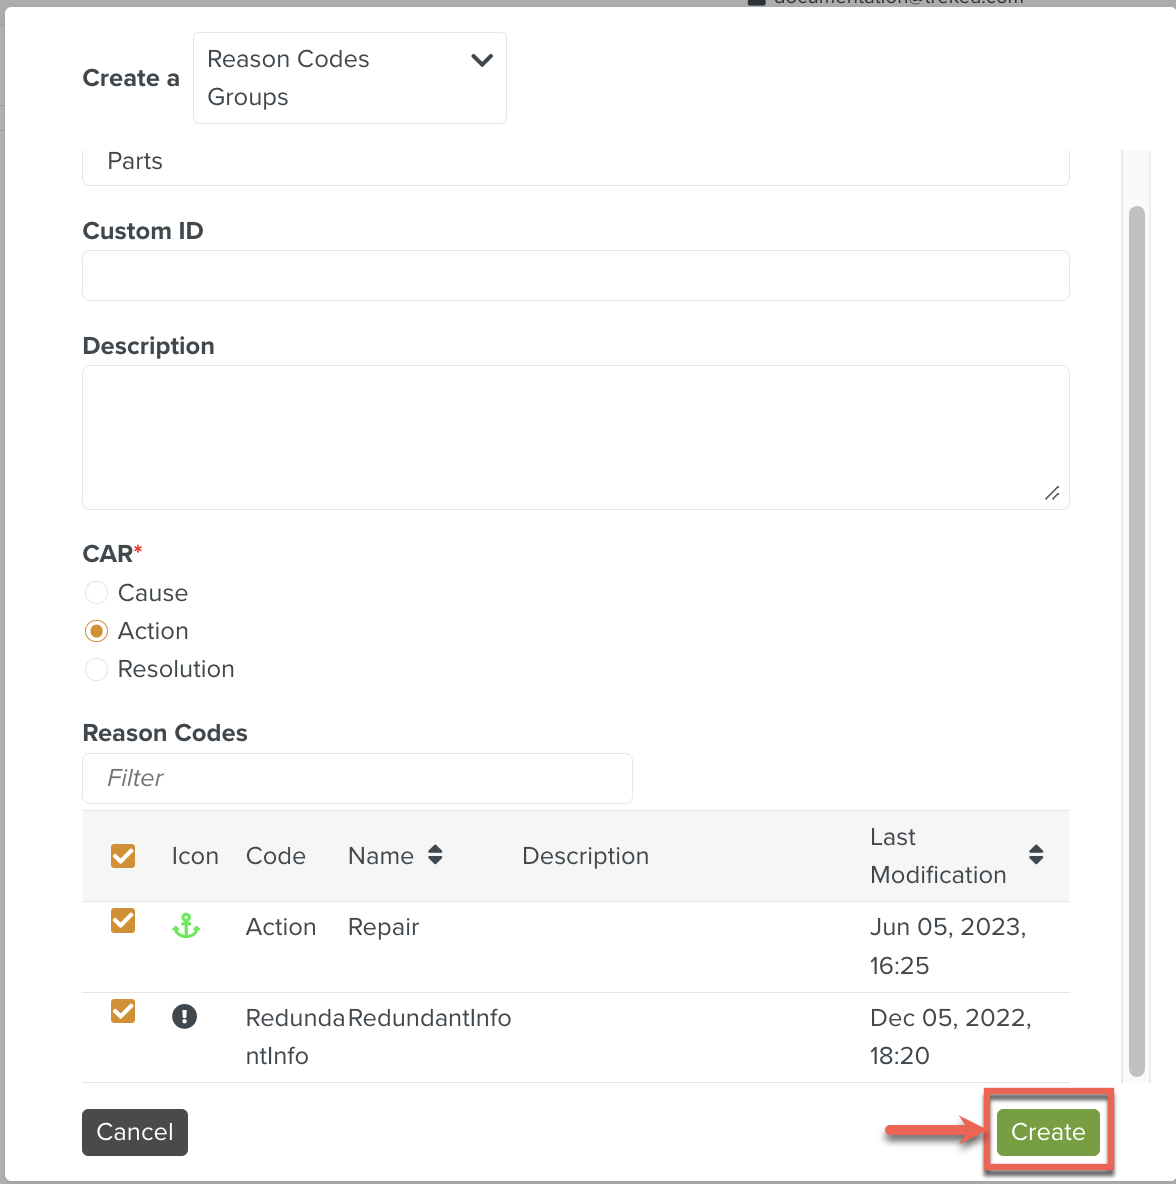This screenshot has height=1184, width=1176.
Task: Click the green anchor icon in Repair row
Action: 186,927
